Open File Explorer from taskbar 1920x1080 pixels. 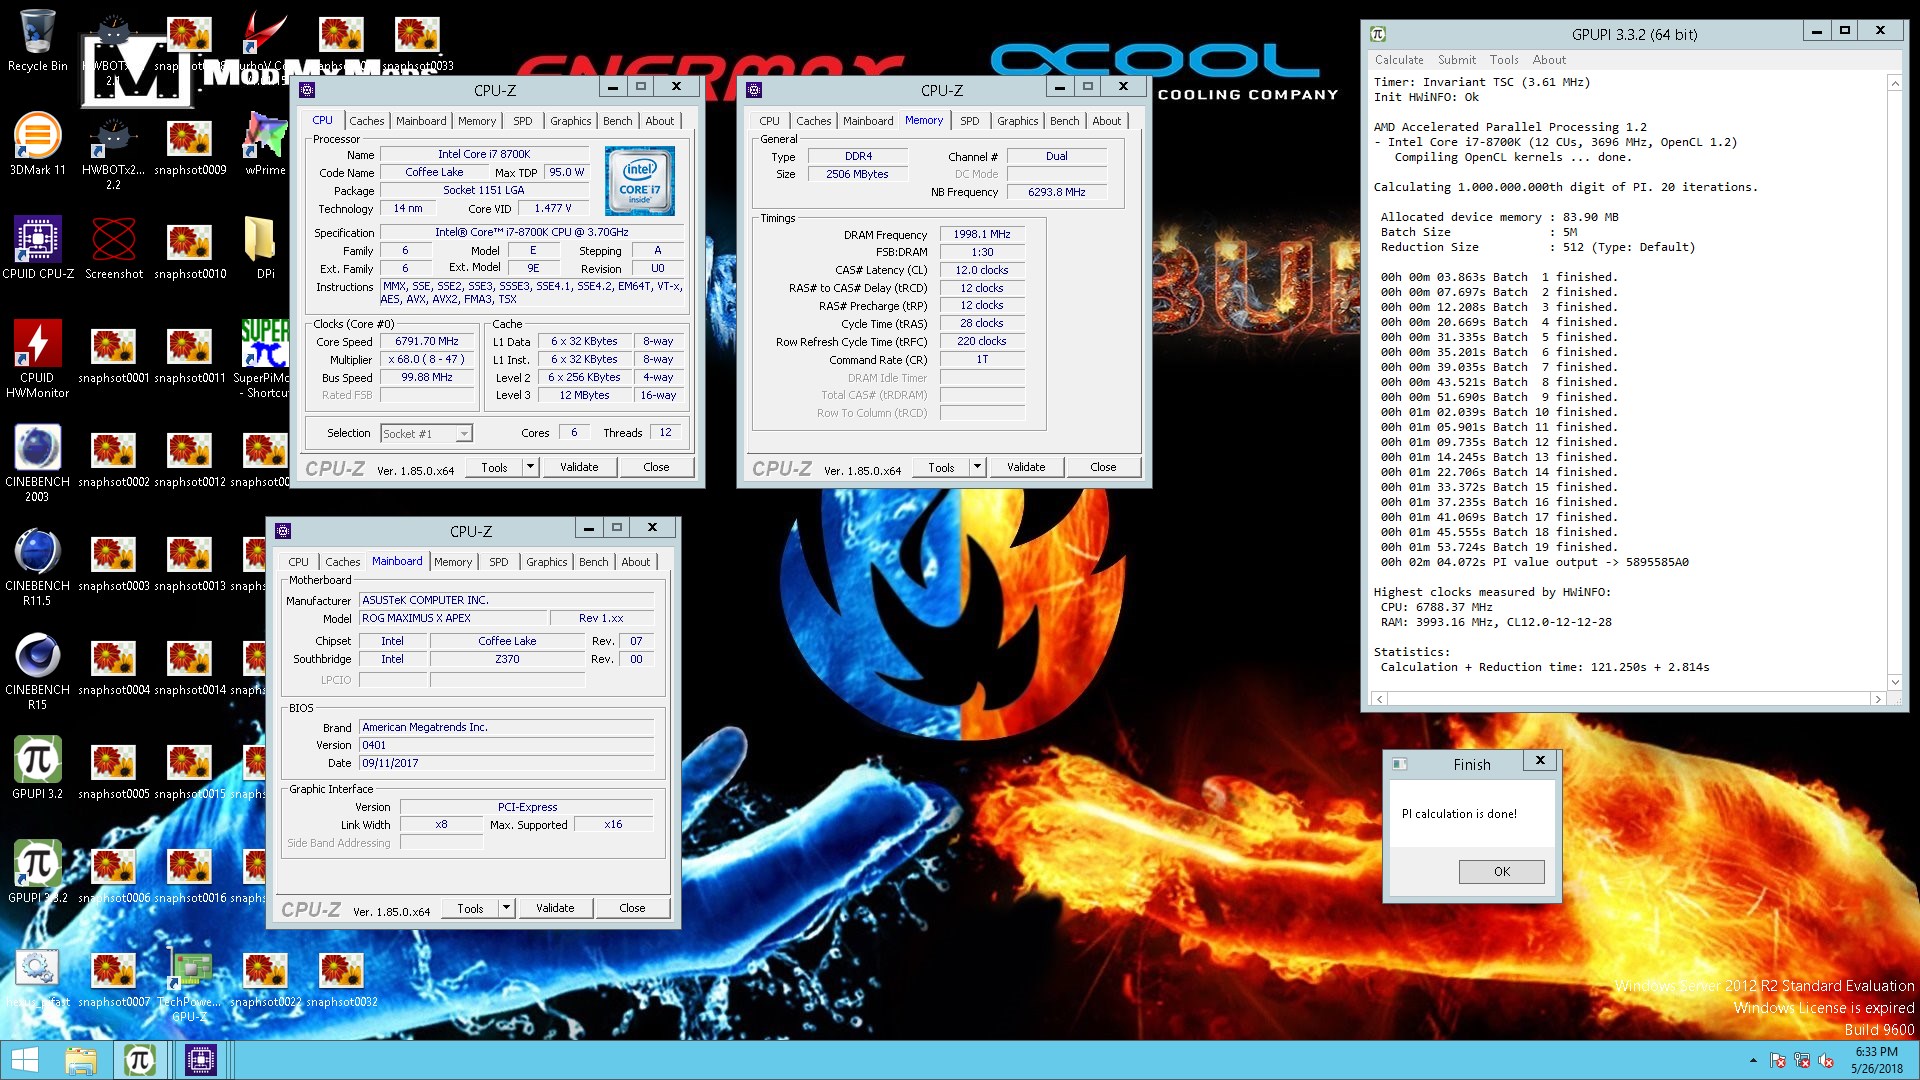[x=81, y=1060]
